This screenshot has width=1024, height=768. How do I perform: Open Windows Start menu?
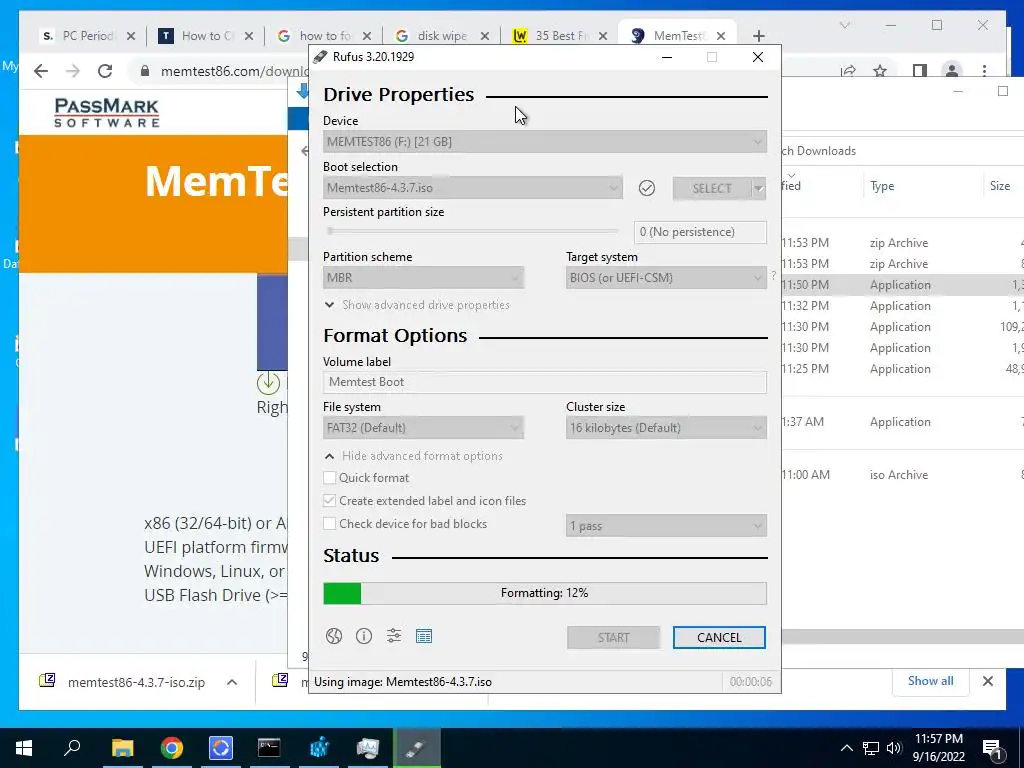coord(24,748)
